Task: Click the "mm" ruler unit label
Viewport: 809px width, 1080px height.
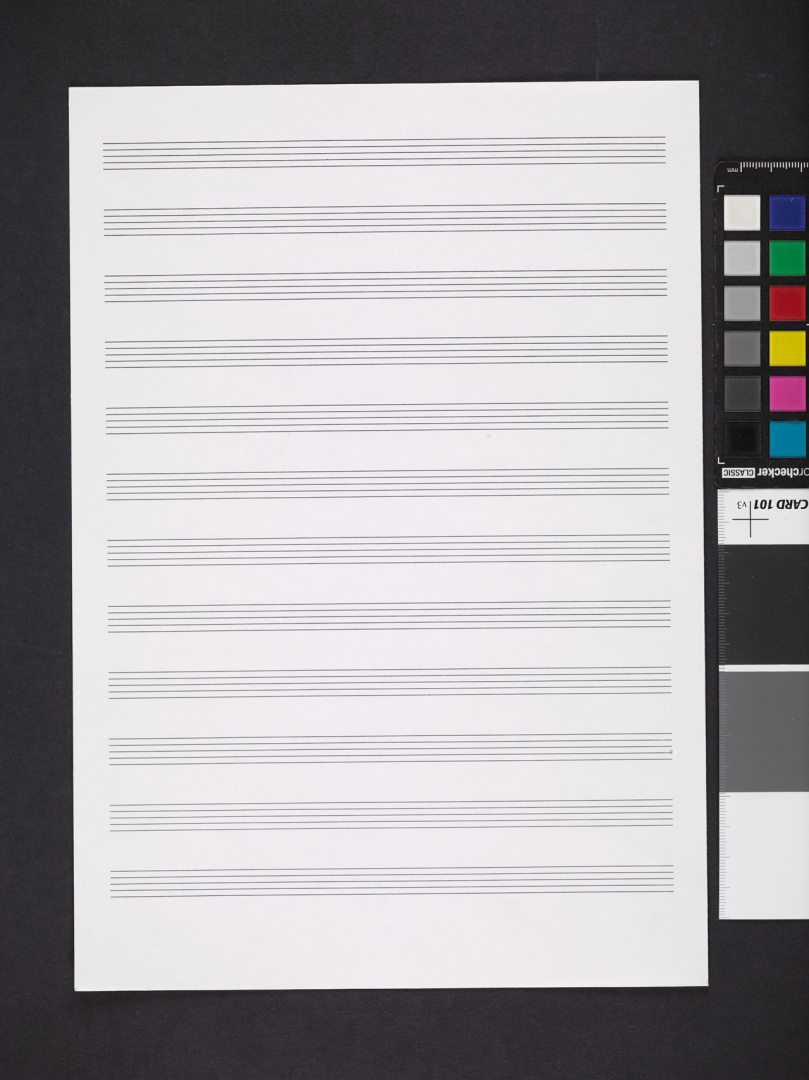Action: click(x=733, y=168)
